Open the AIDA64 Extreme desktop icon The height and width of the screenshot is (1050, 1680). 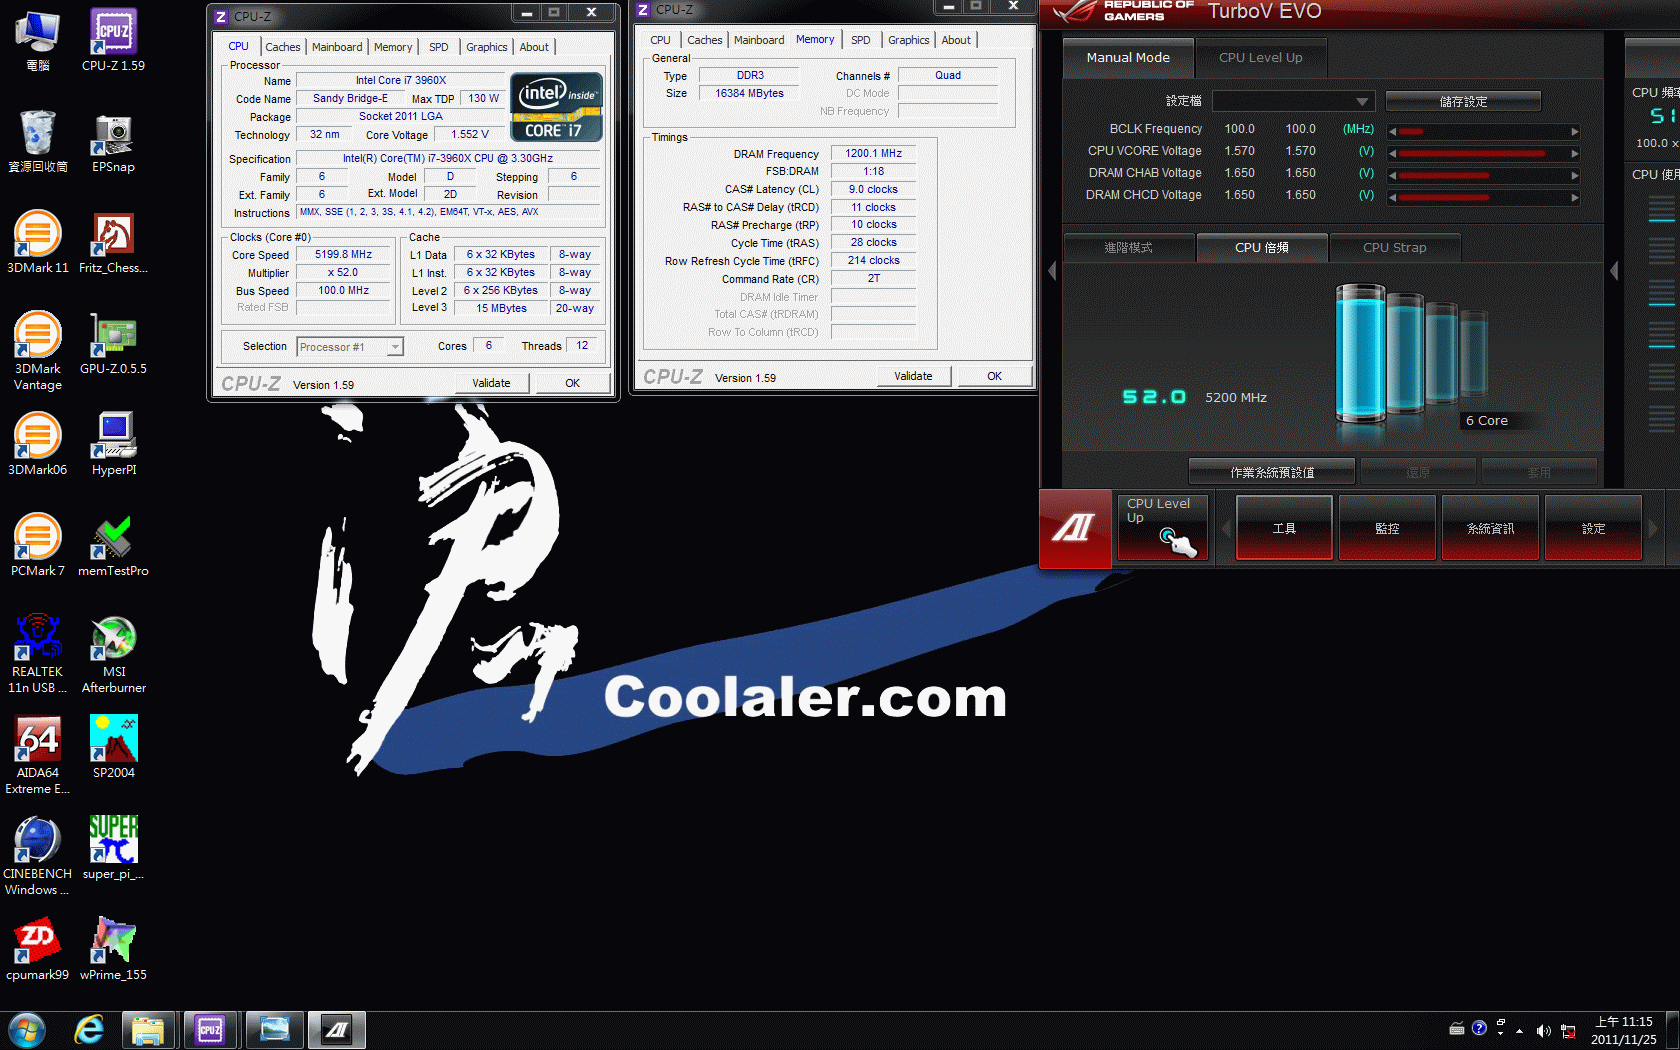pos(37,754)
